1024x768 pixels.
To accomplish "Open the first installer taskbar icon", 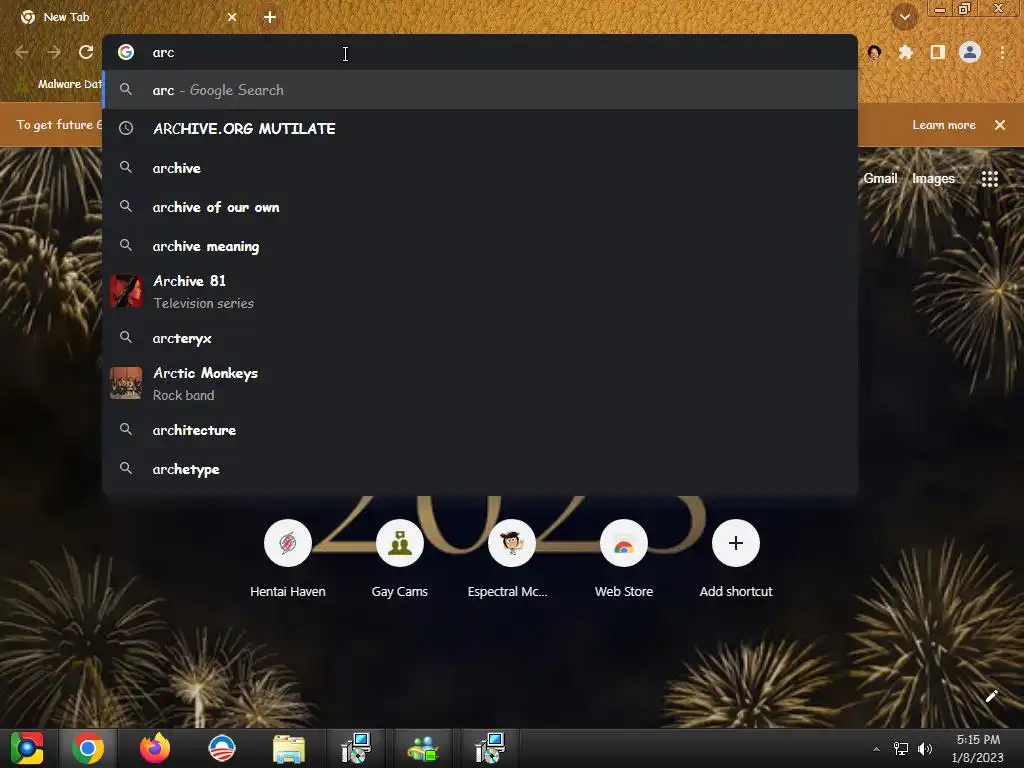I will [356, 748].
